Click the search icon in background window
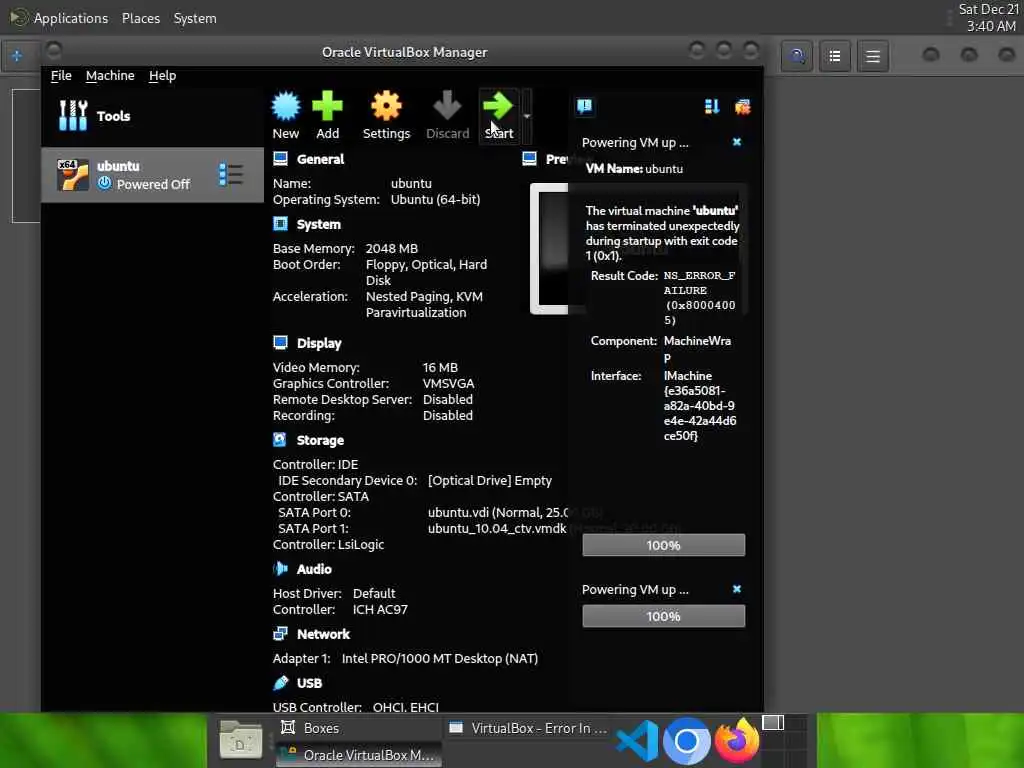The height and width of the screenshot is (768, 1024). point(797,56)
